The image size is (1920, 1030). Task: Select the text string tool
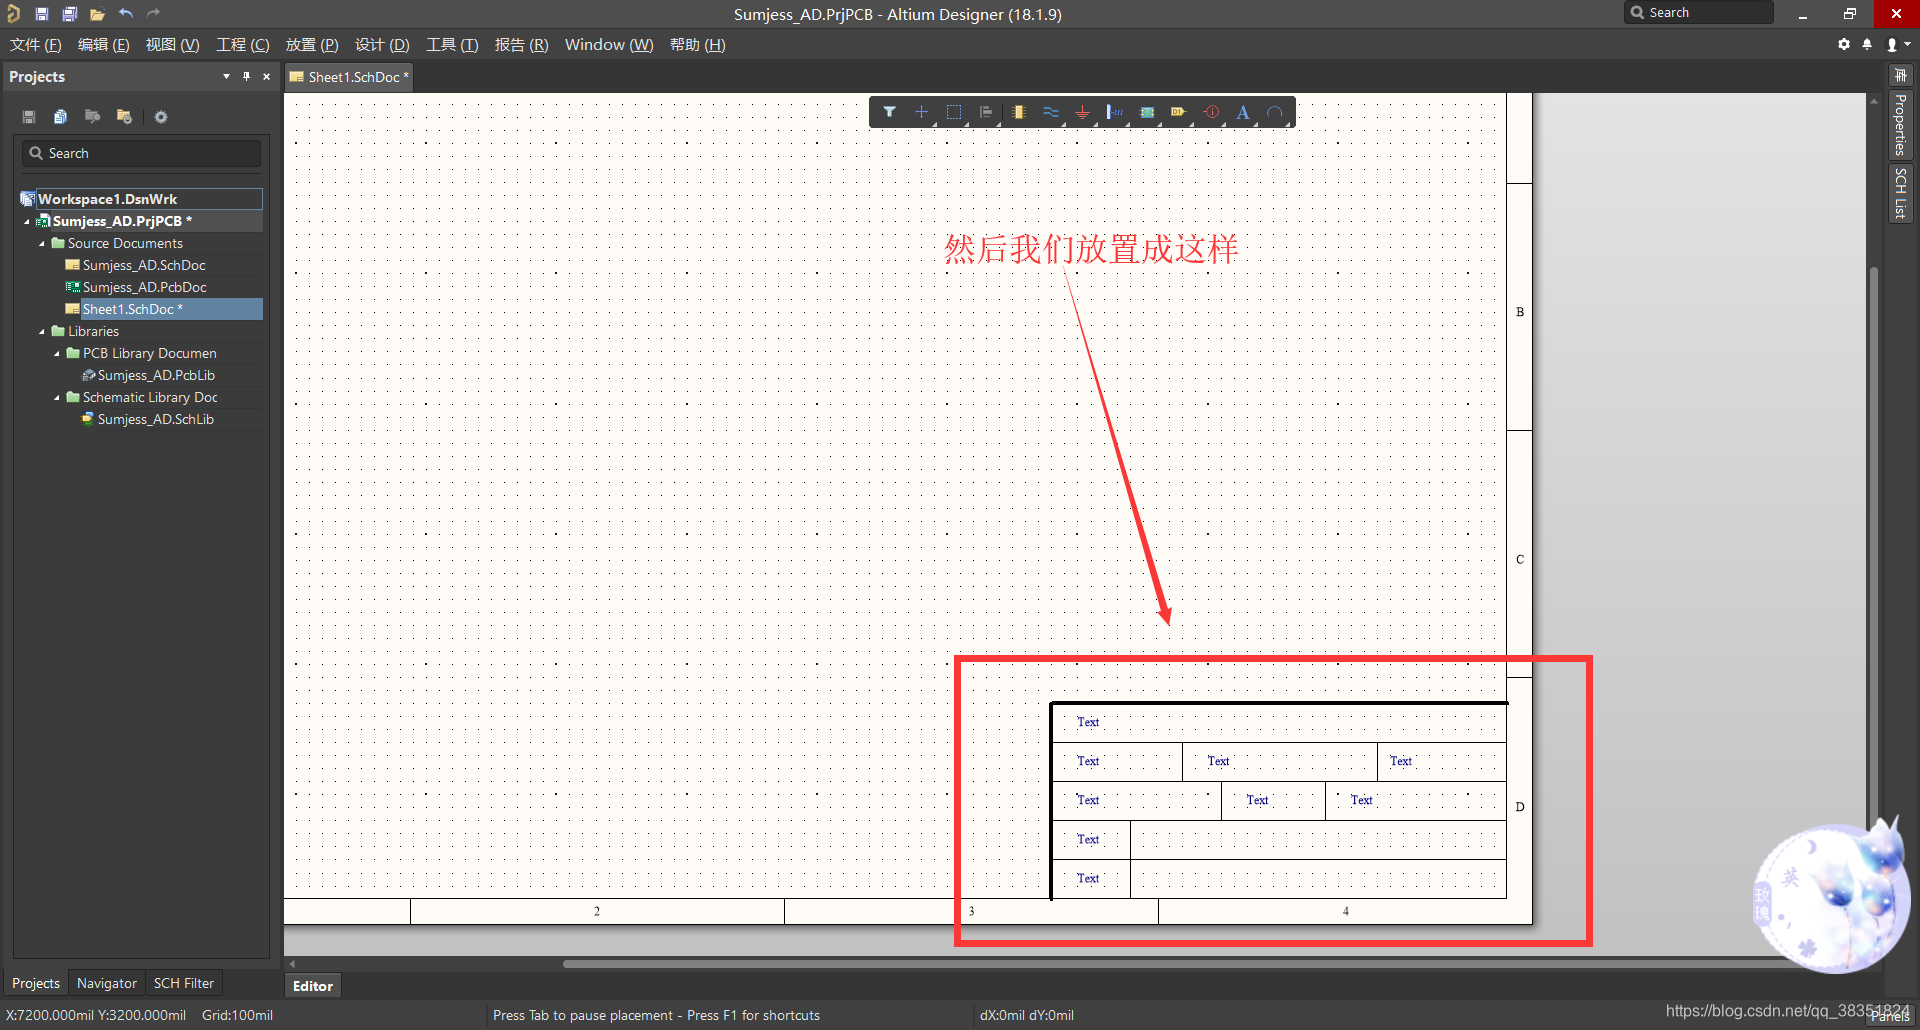(x=1243, y=112)
